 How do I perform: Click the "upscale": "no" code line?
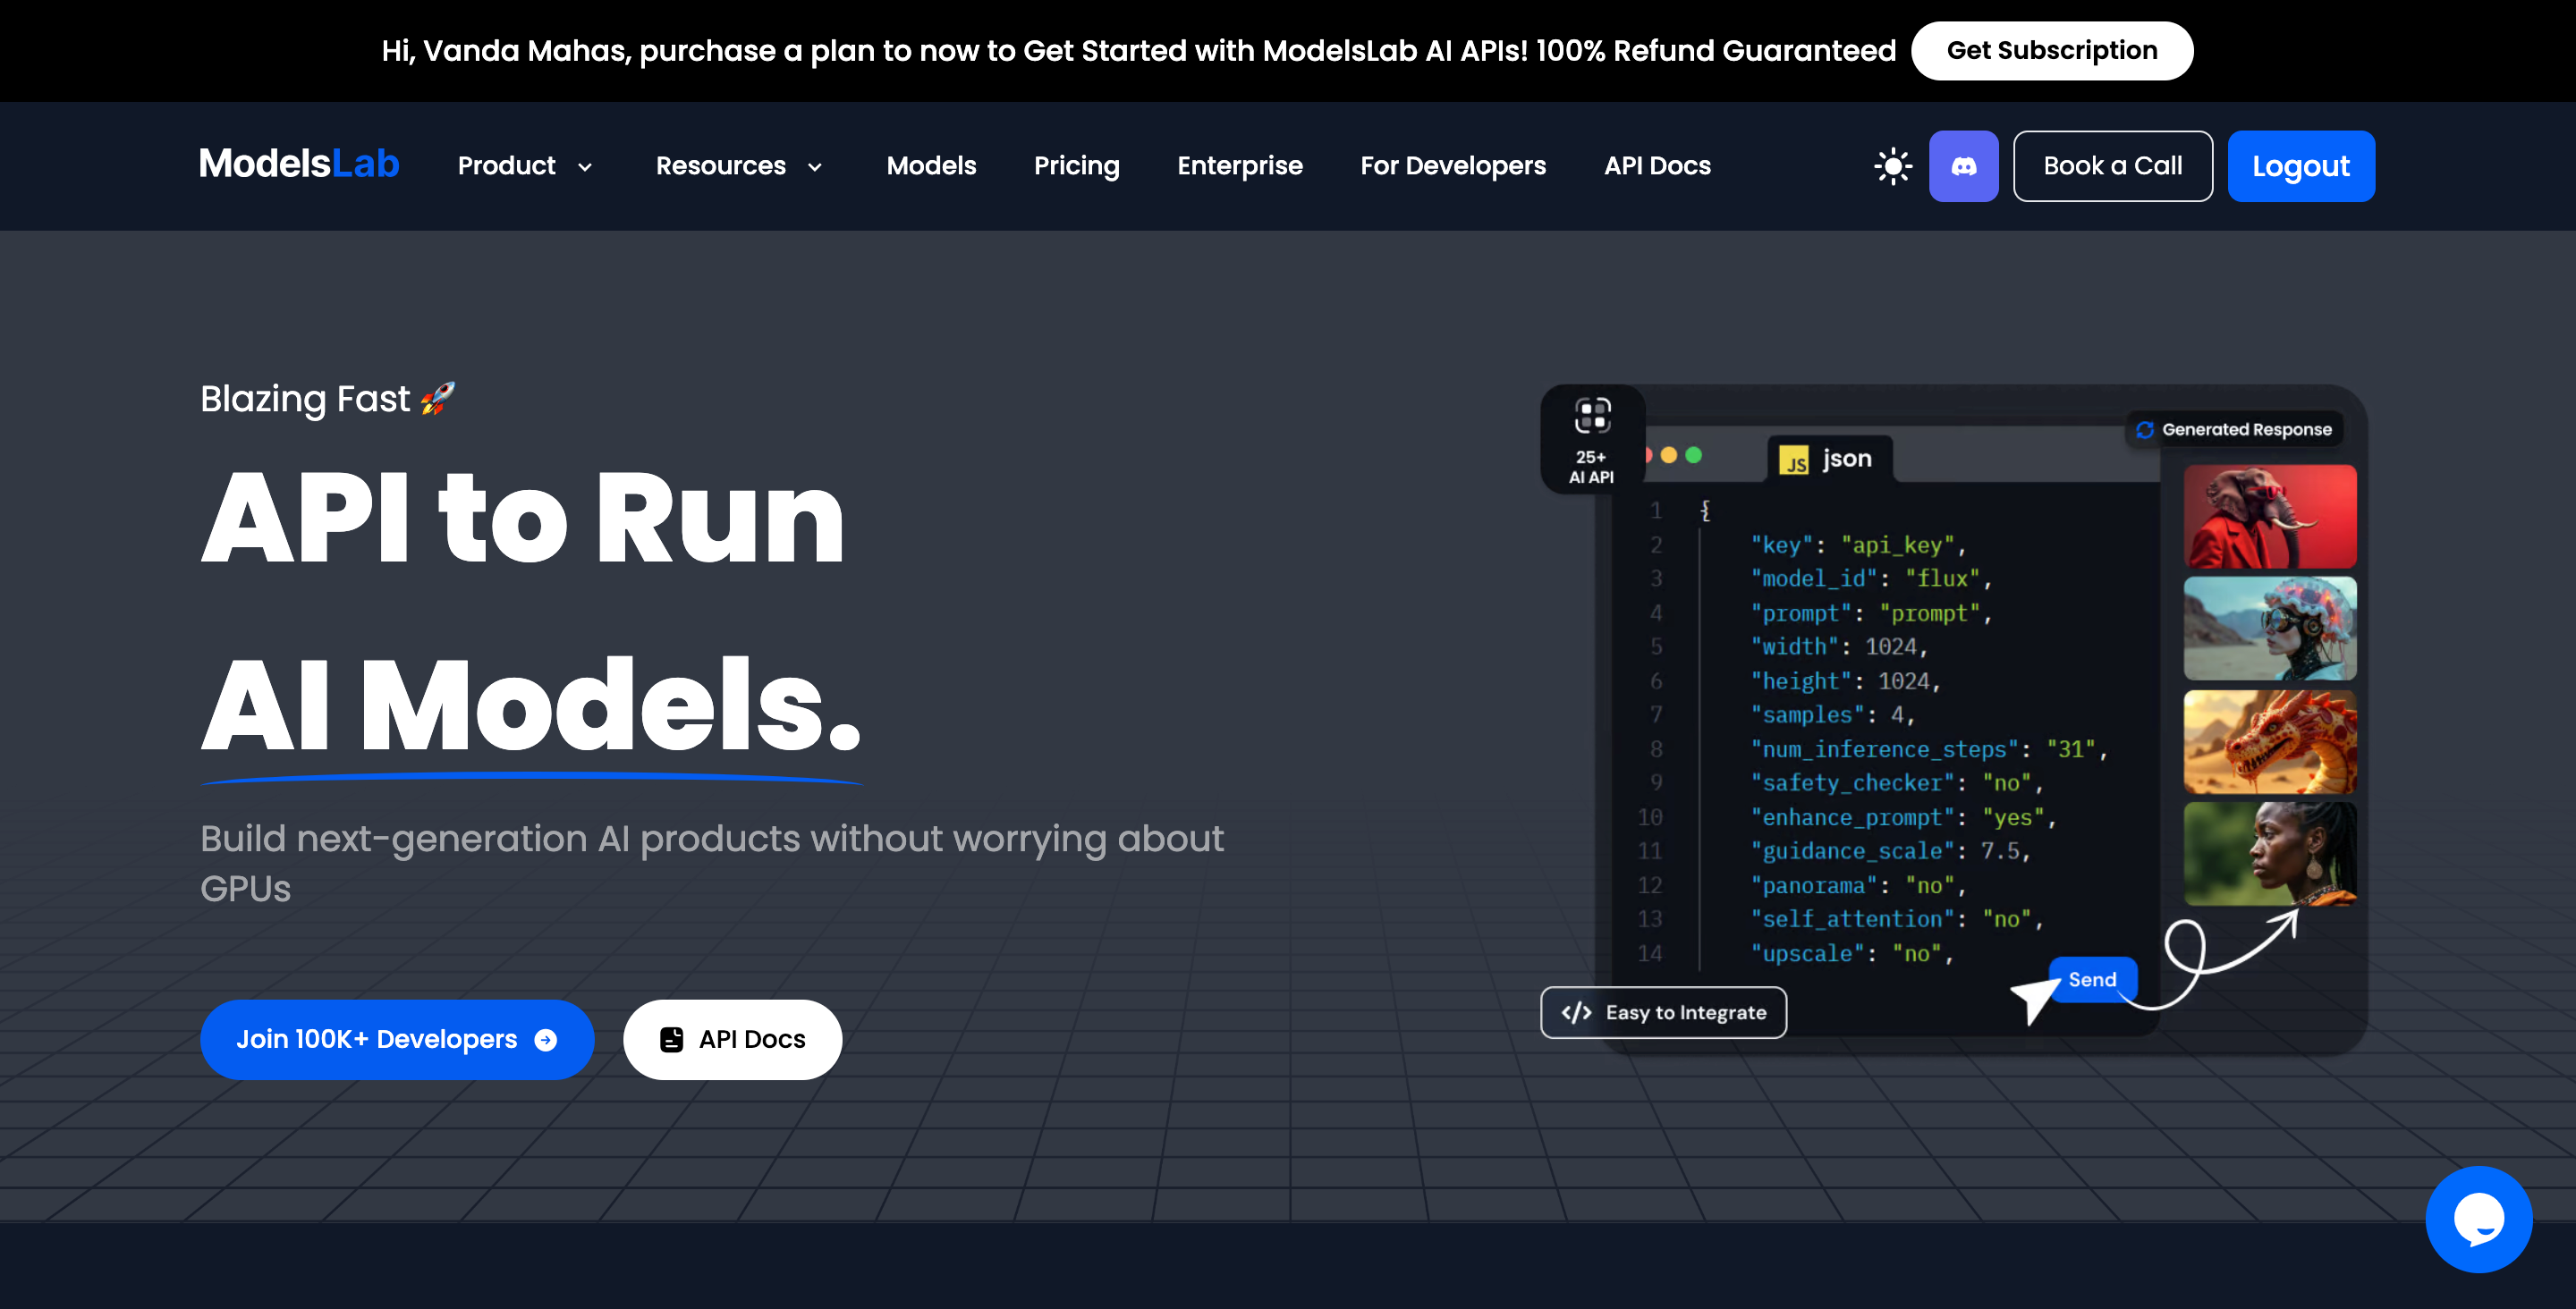point(1852,955)
